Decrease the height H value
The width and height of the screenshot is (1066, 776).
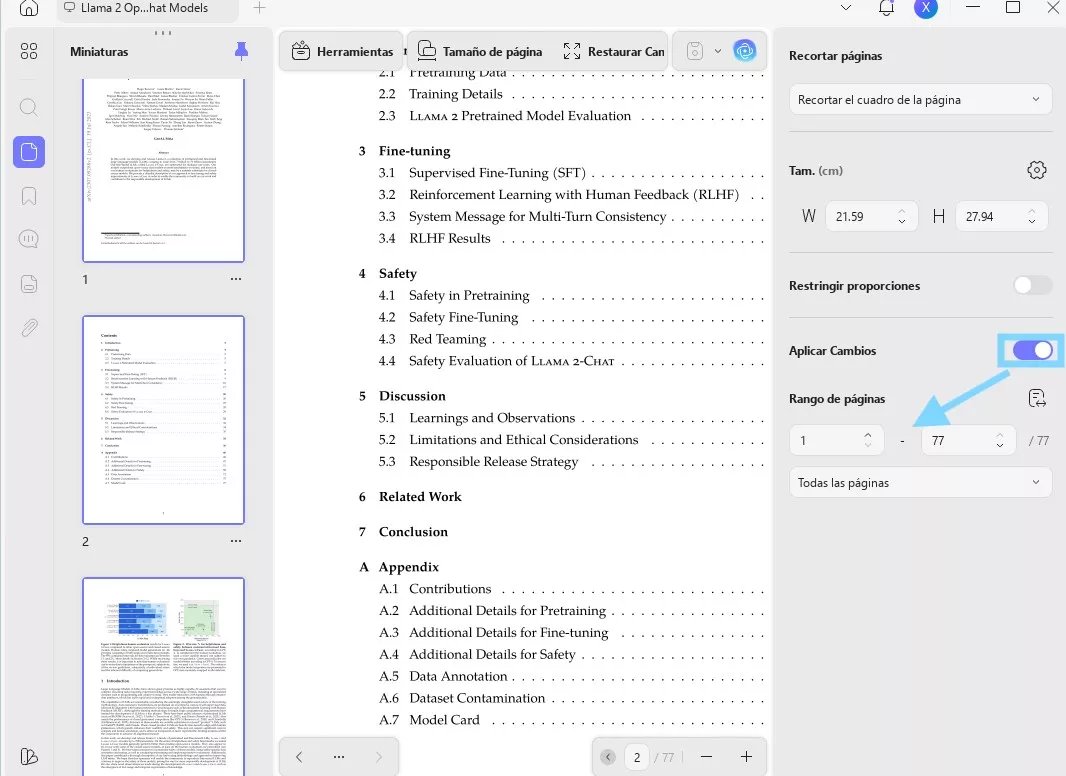pyautogui.click(x=1032, y=222)
